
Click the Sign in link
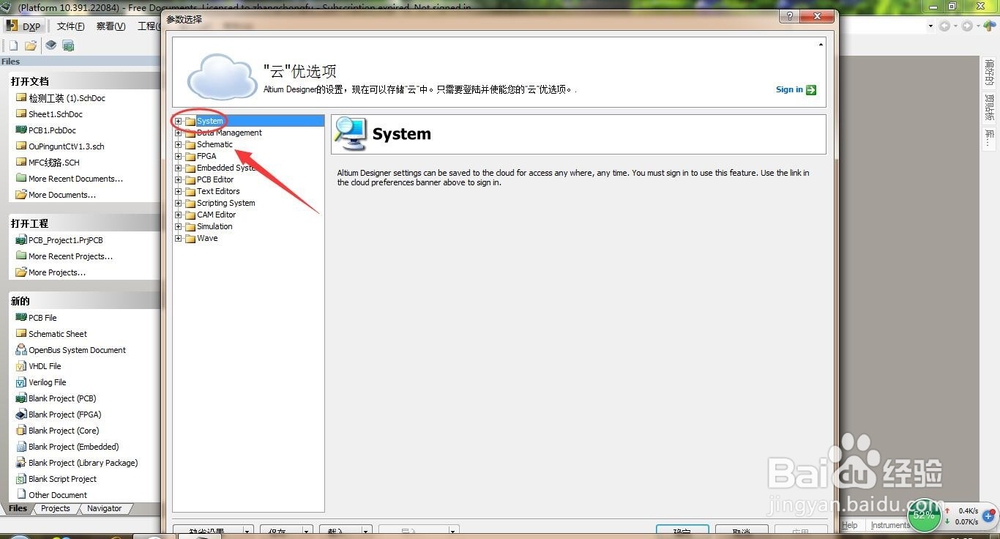(789, 89)
